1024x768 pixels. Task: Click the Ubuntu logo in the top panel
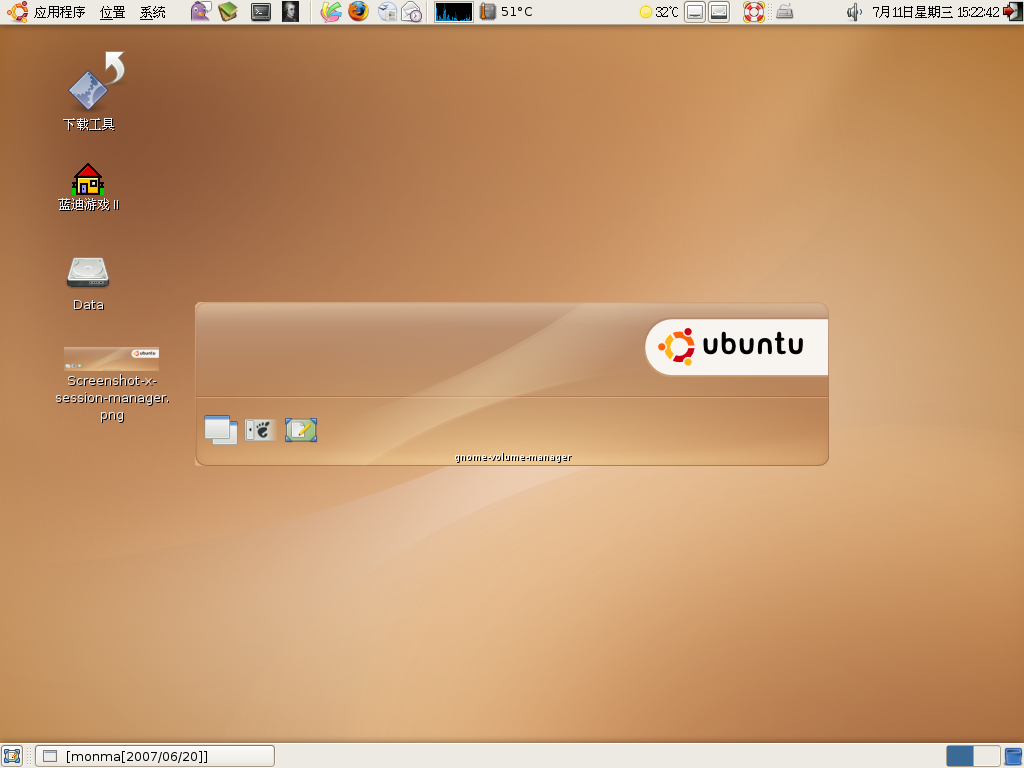[x=18, y=12]
